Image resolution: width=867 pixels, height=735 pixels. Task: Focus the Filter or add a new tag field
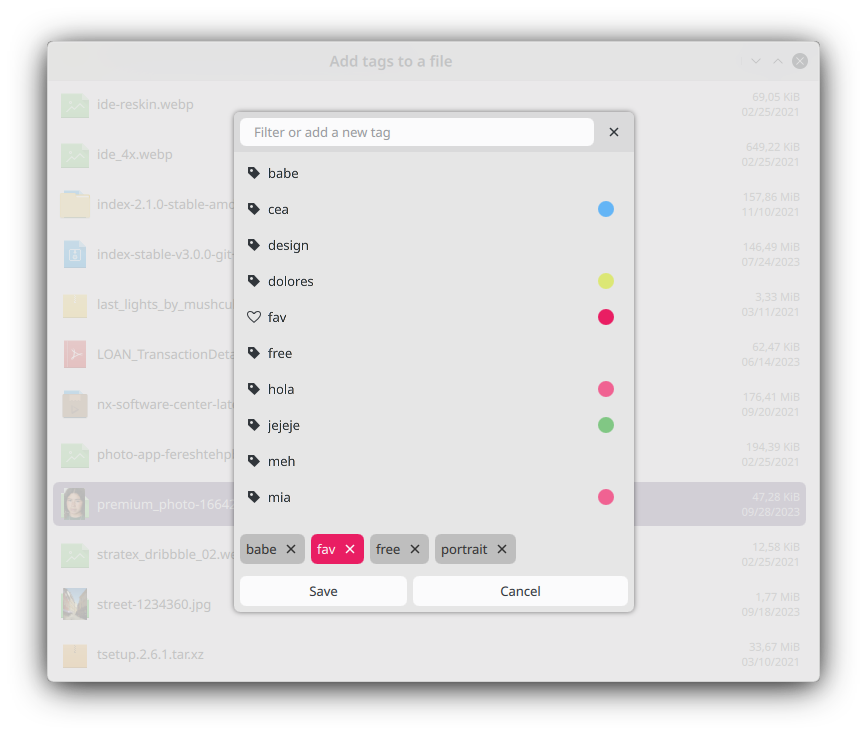point(416,132)
